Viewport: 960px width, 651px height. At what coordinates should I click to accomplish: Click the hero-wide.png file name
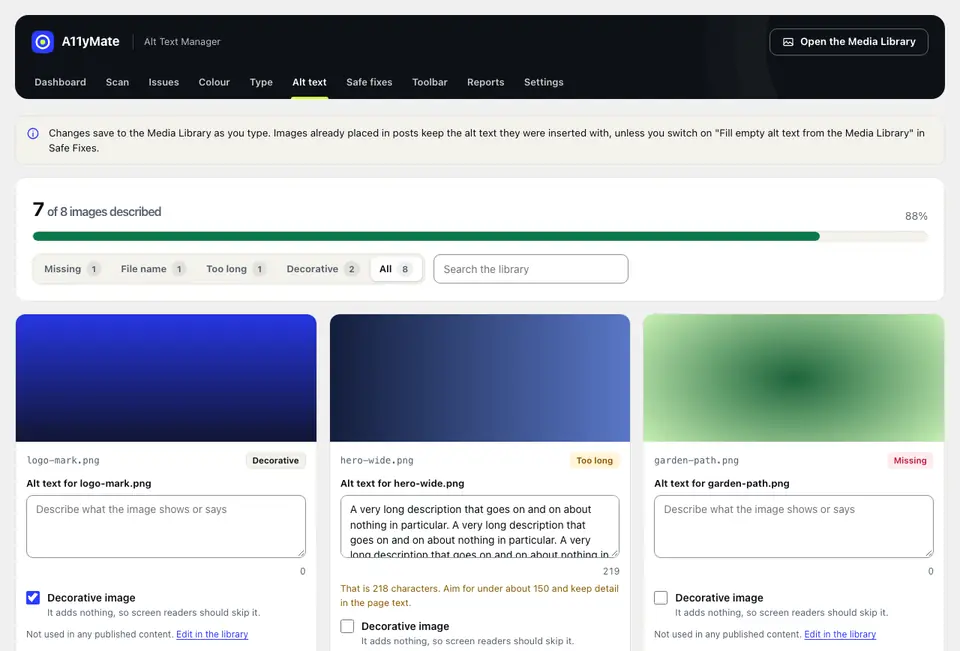pos(377,461)
